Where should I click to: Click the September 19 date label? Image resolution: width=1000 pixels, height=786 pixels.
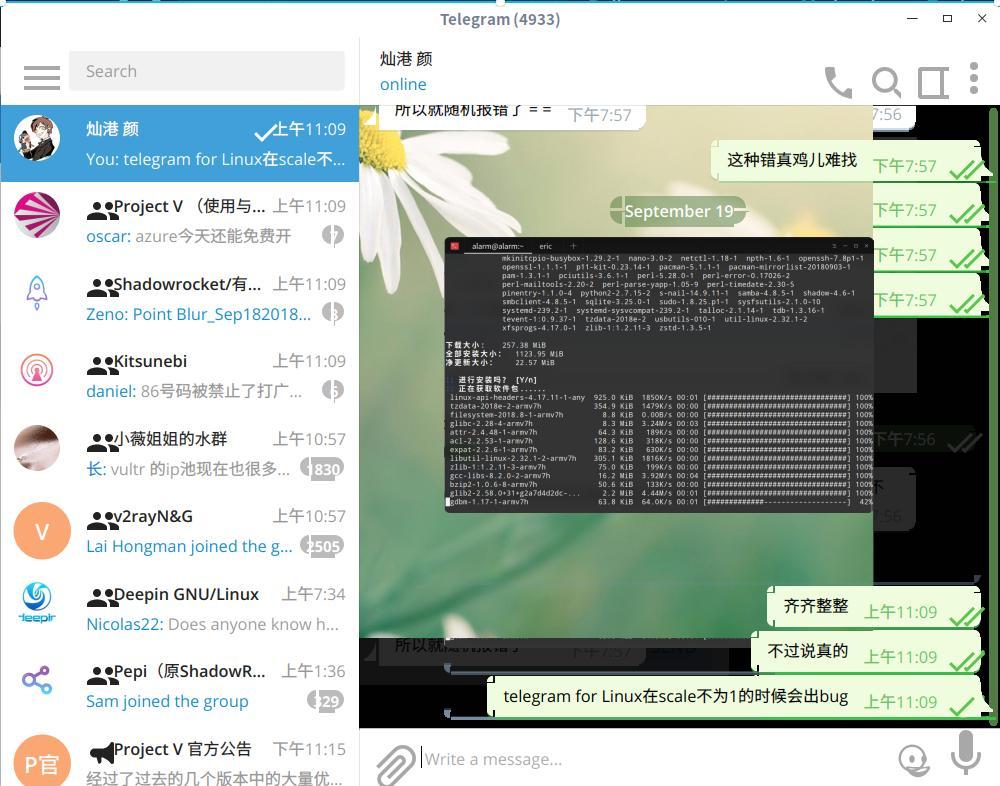click(x=678, y=211)
